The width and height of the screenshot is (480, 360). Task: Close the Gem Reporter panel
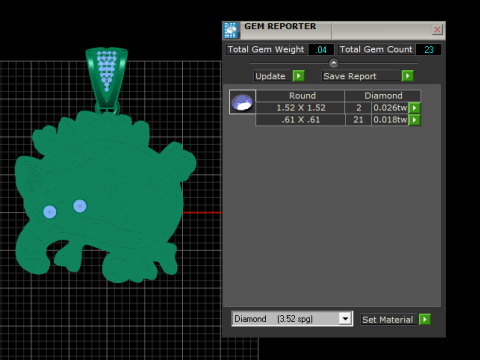point(437,30)
